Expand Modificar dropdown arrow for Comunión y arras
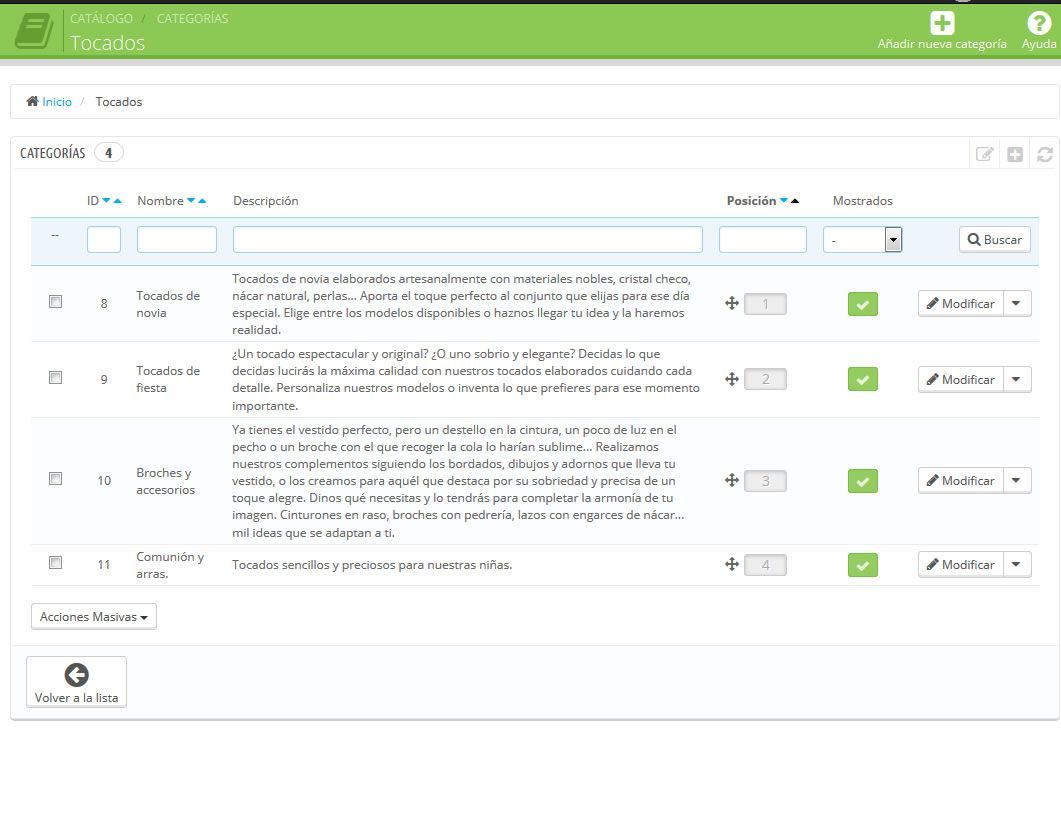 [x=1016, y=564]
